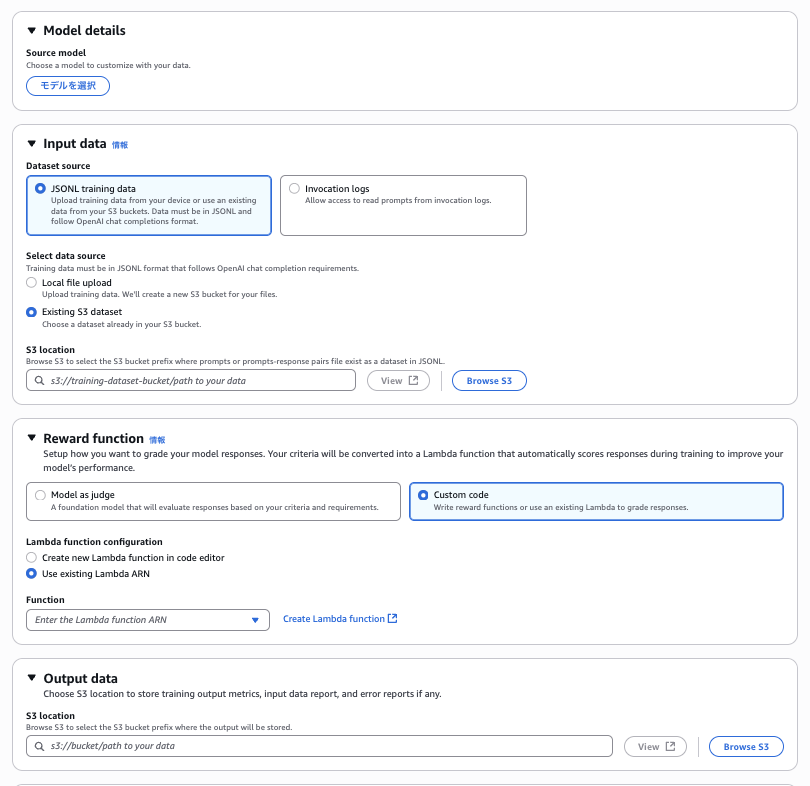The image size is (810, 786).
Task: Select JSONL training data option
Action: (x=40, y=188)
